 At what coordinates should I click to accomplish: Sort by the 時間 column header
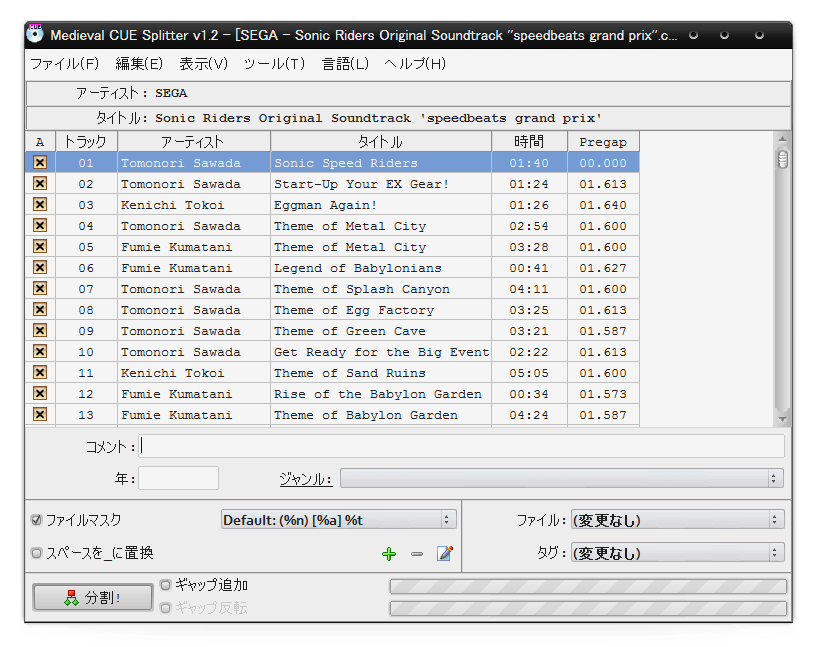pyautogui.click(x=529, y=142)
